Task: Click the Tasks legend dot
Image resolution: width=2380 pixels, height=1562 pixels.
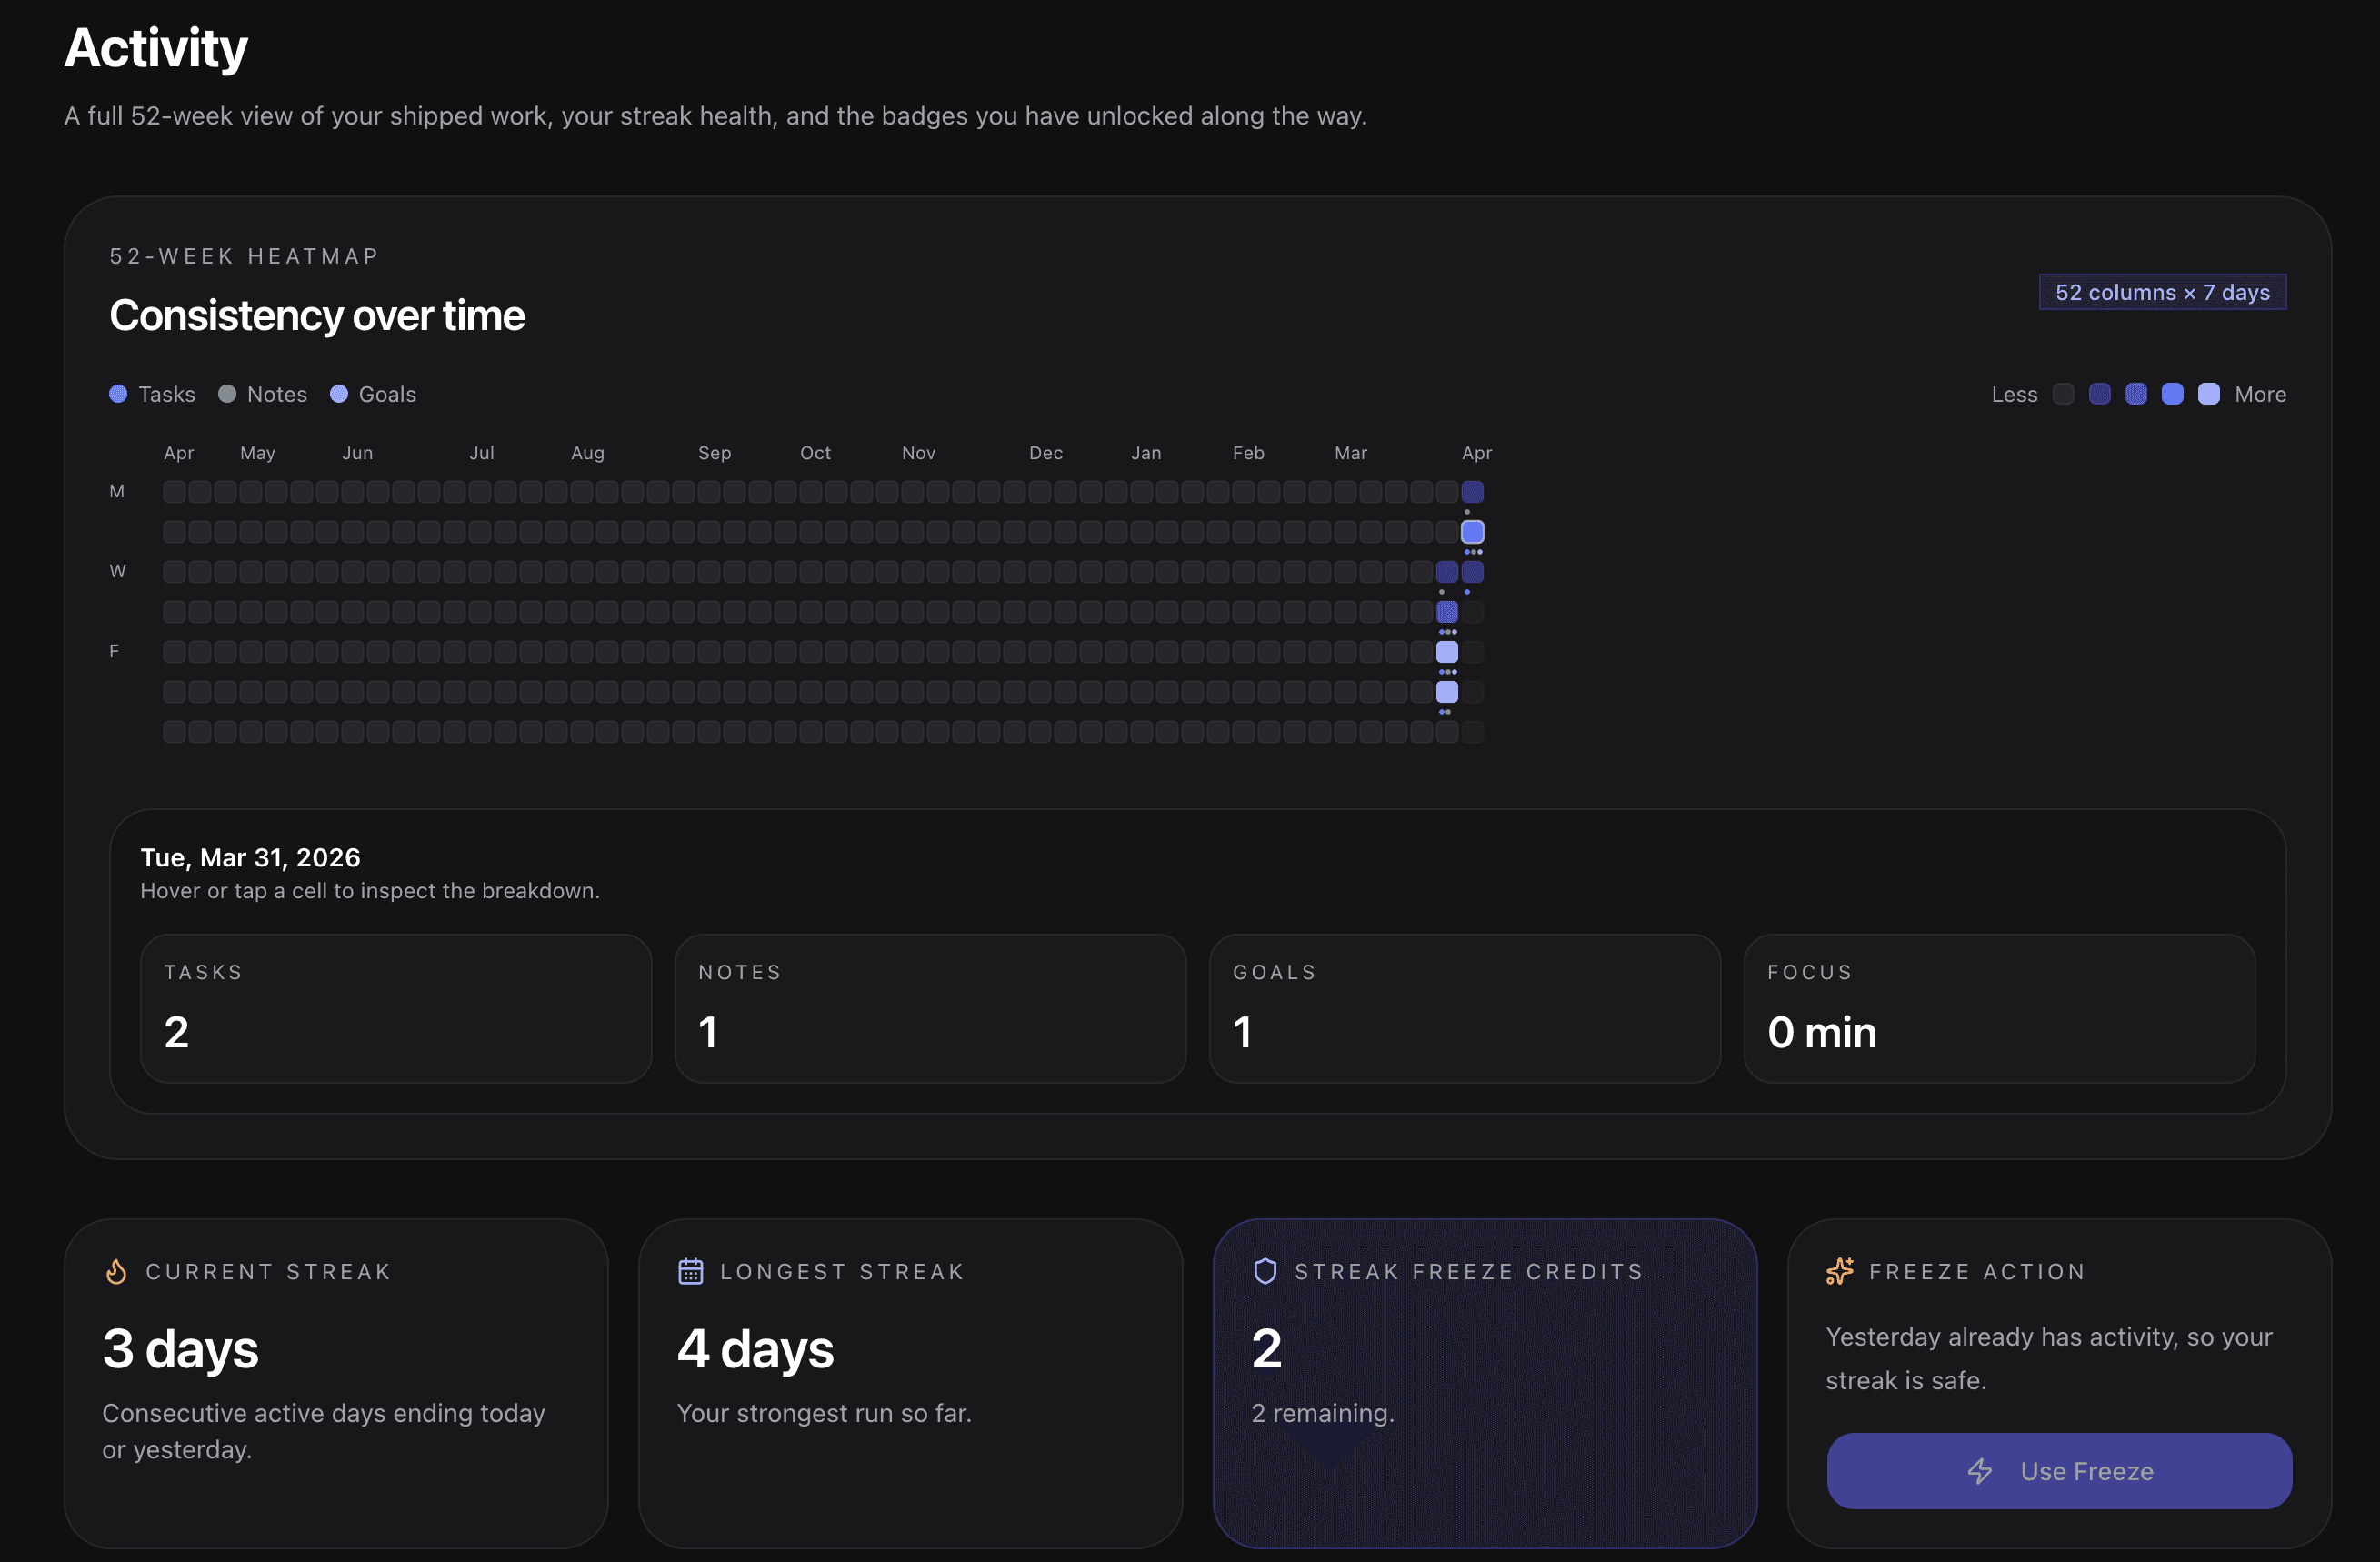Action: click(118, 394)
